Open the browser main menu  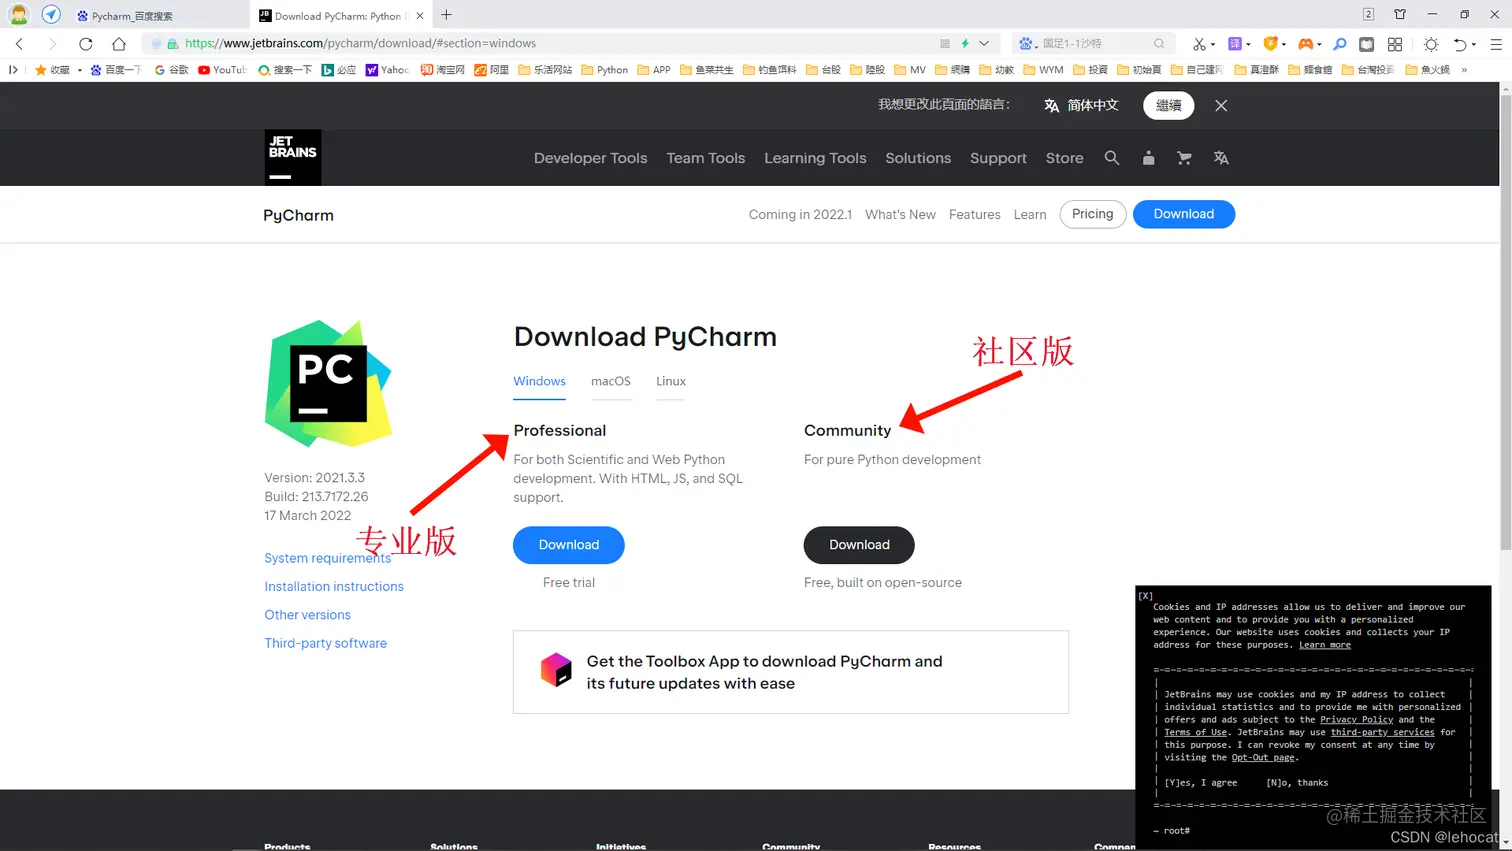pos(1496,43)
